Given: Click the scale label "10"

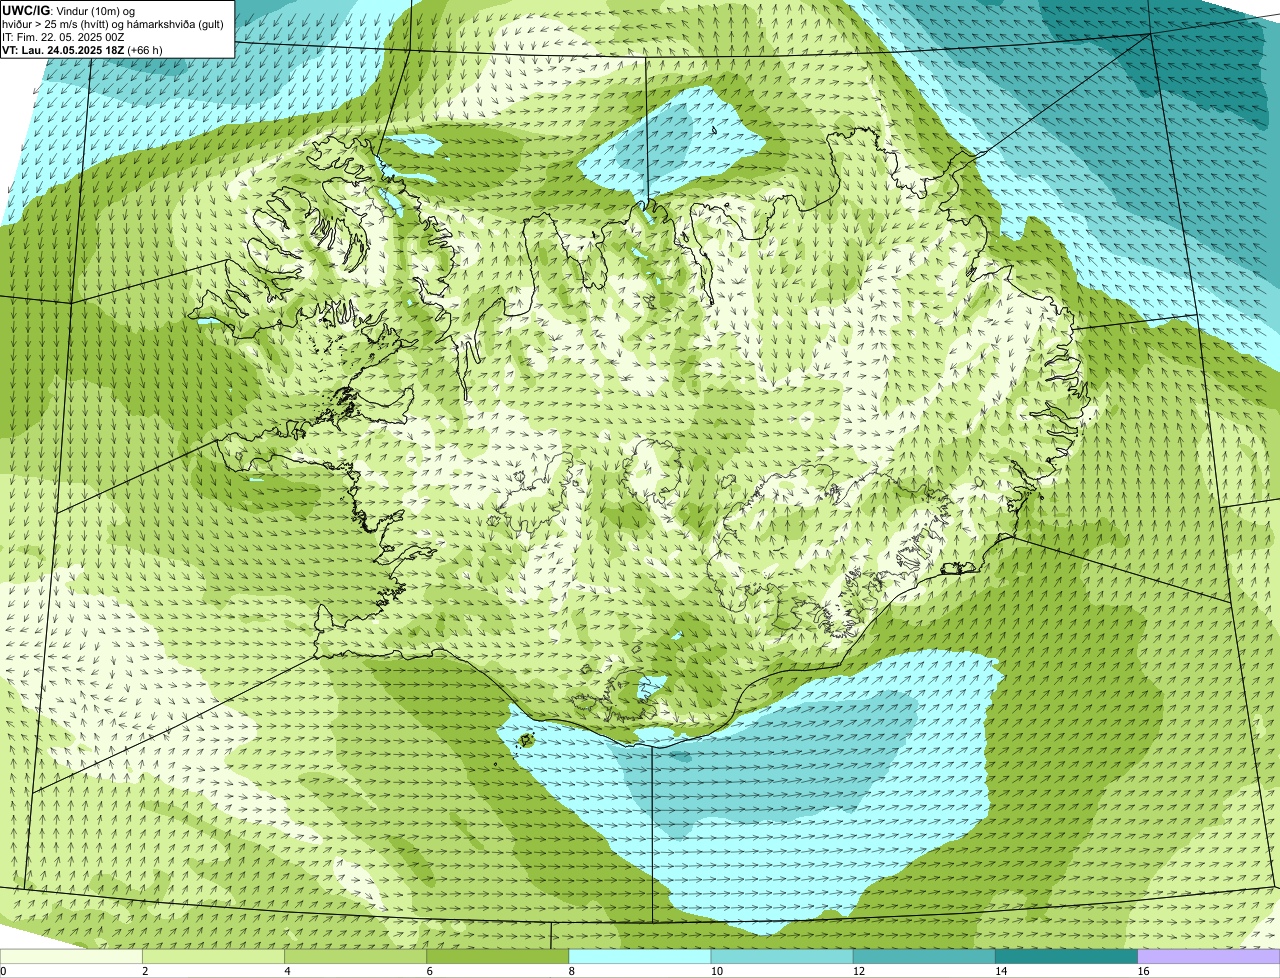Looking at the screenshot, I should pos(717,971).
